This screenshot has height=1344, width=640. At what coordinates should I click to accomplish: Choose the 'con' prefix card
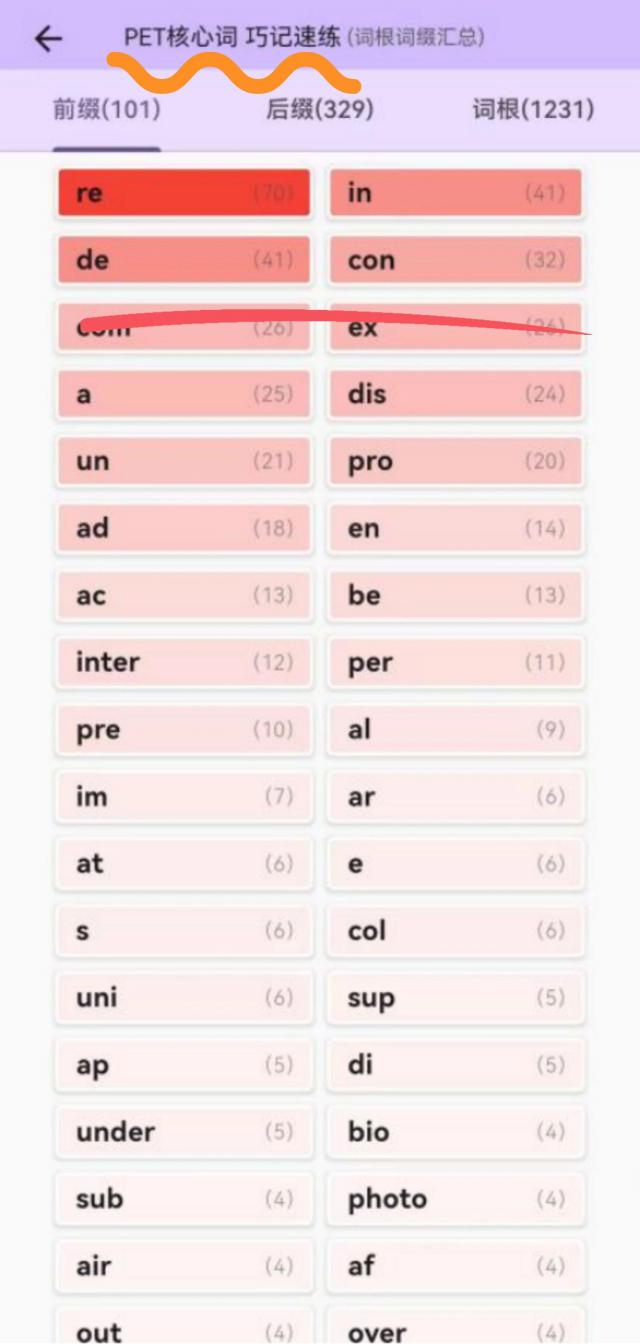click(x=455, y=260)
